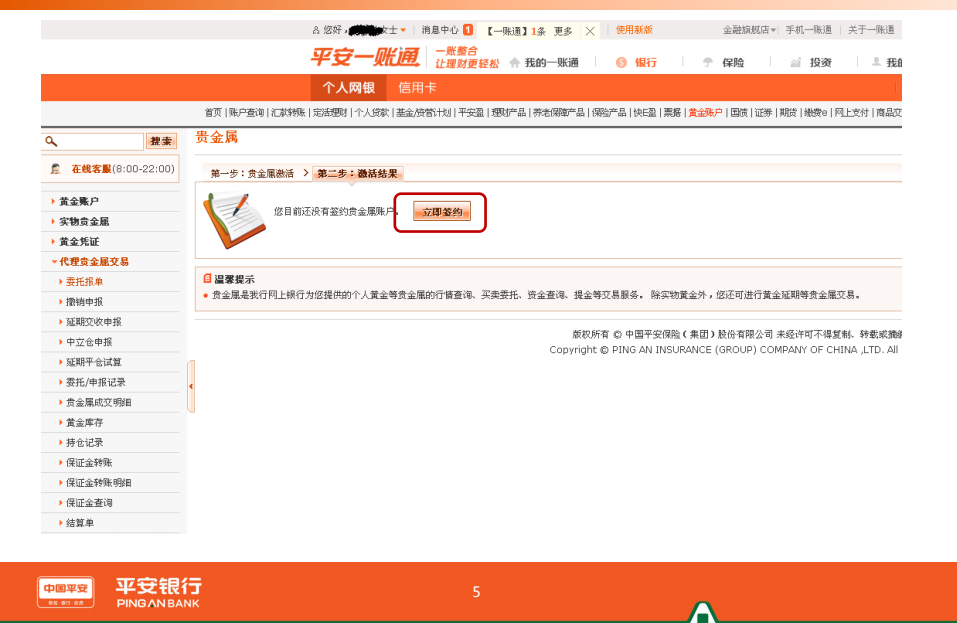Expand 实物贵金属 in the sidebar
The width and height of the screenshot is (957, 623).
coord(84,221)
